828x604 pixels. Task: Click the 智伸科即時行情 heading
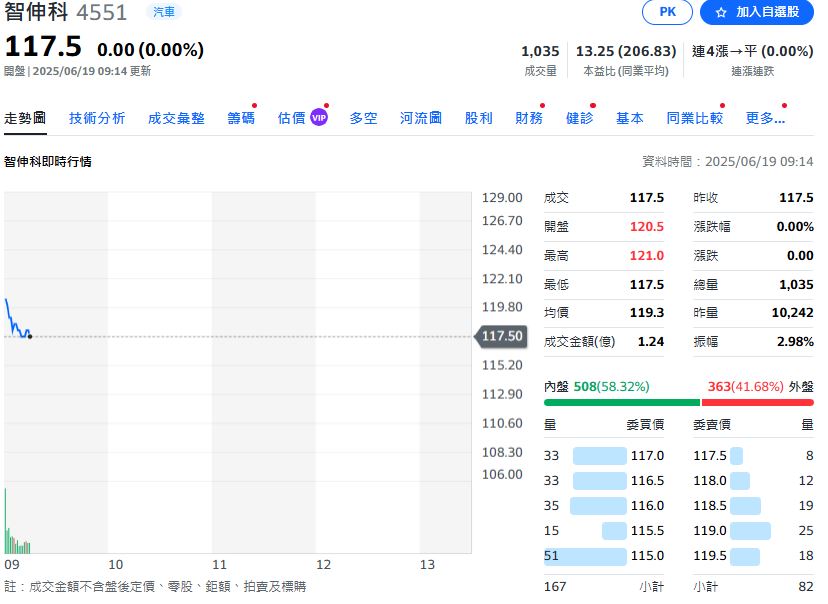pyautogui.click(x=48, y=162)
